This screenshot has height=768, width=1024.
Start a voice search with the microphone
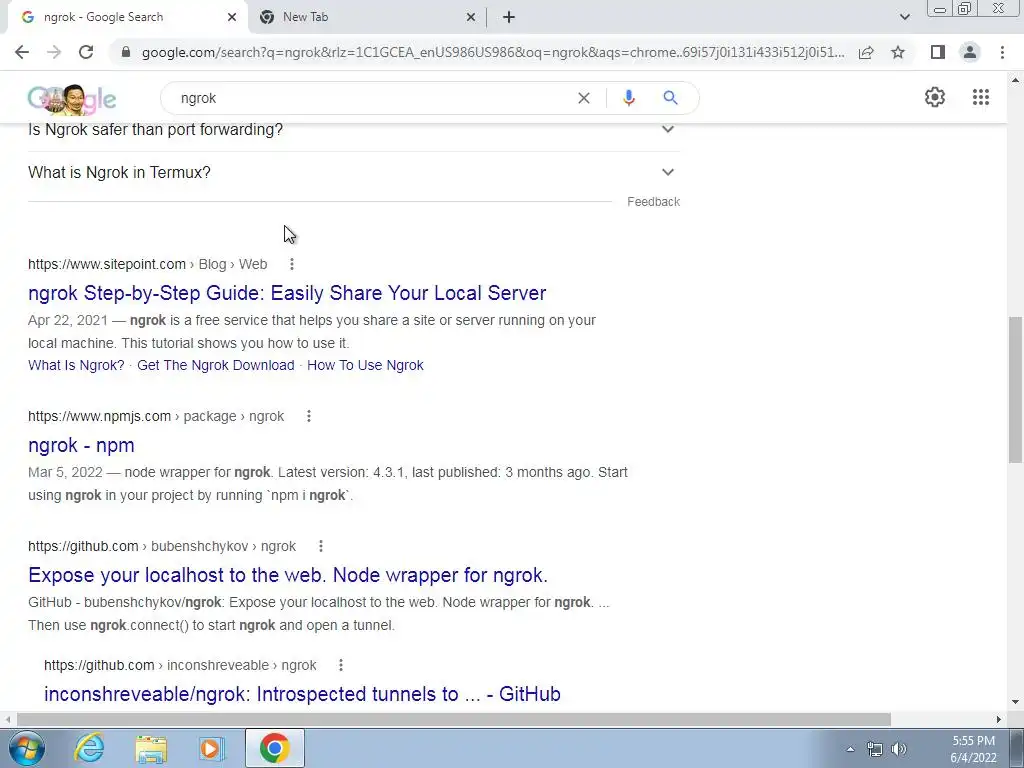(628, 98)
